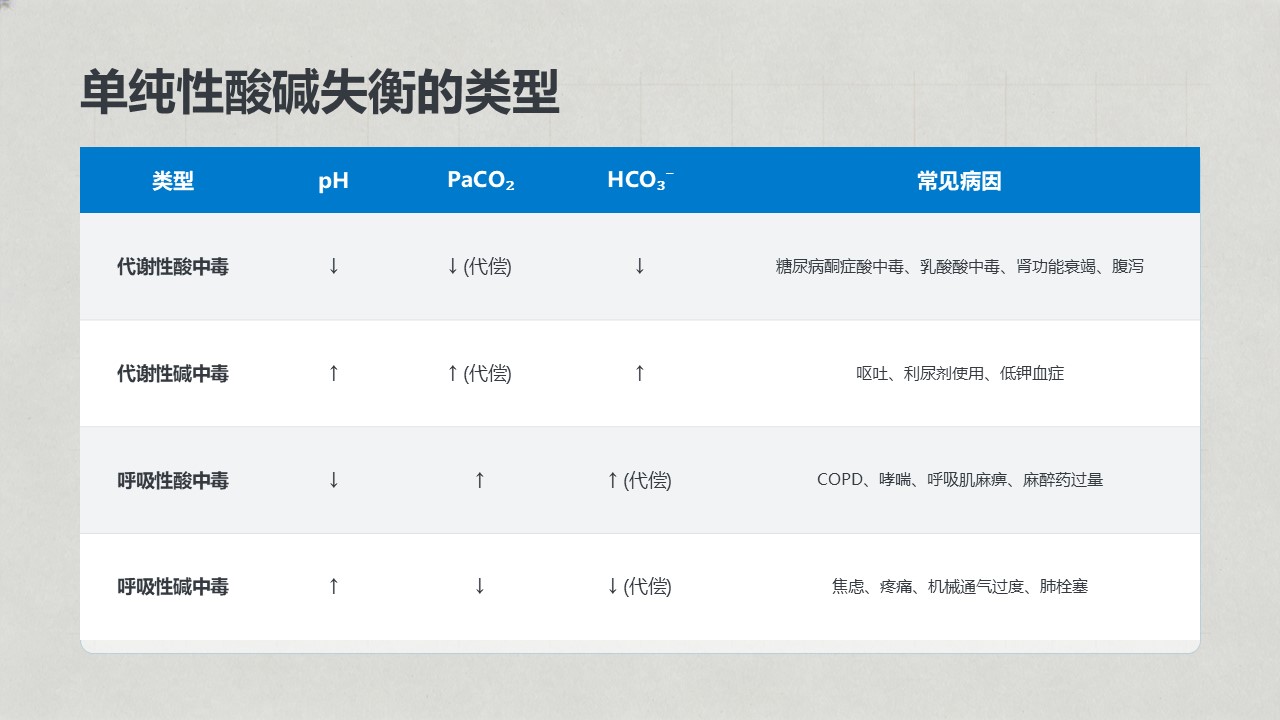Click the HCO₃⁻ column header
This screenshot has width=1280, height=720.
click(640, 181)
